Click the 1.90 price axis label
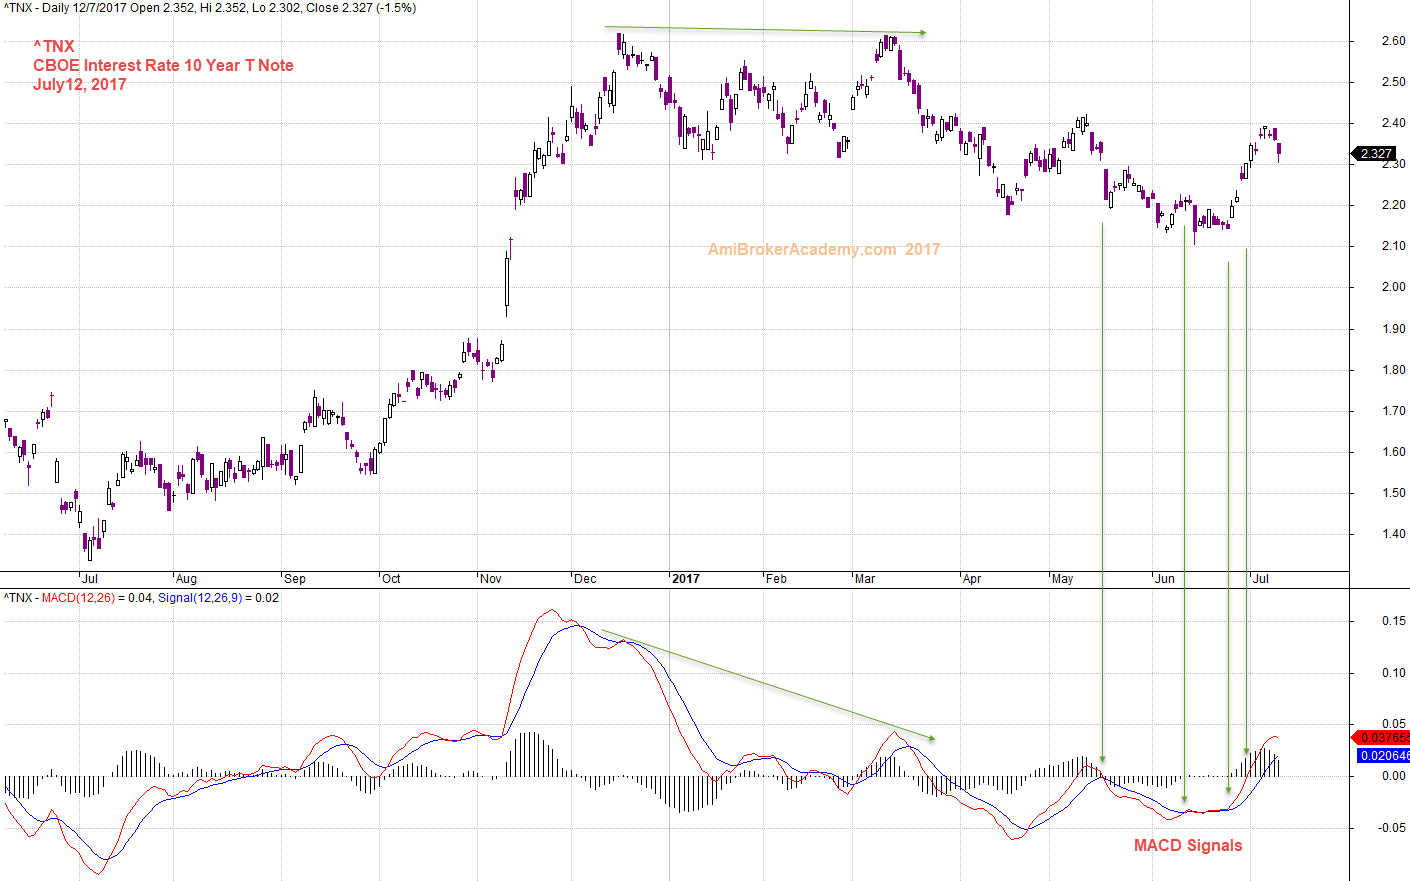The width and height of the screenshot is (1410, 881). click(x=1393, y=329)
